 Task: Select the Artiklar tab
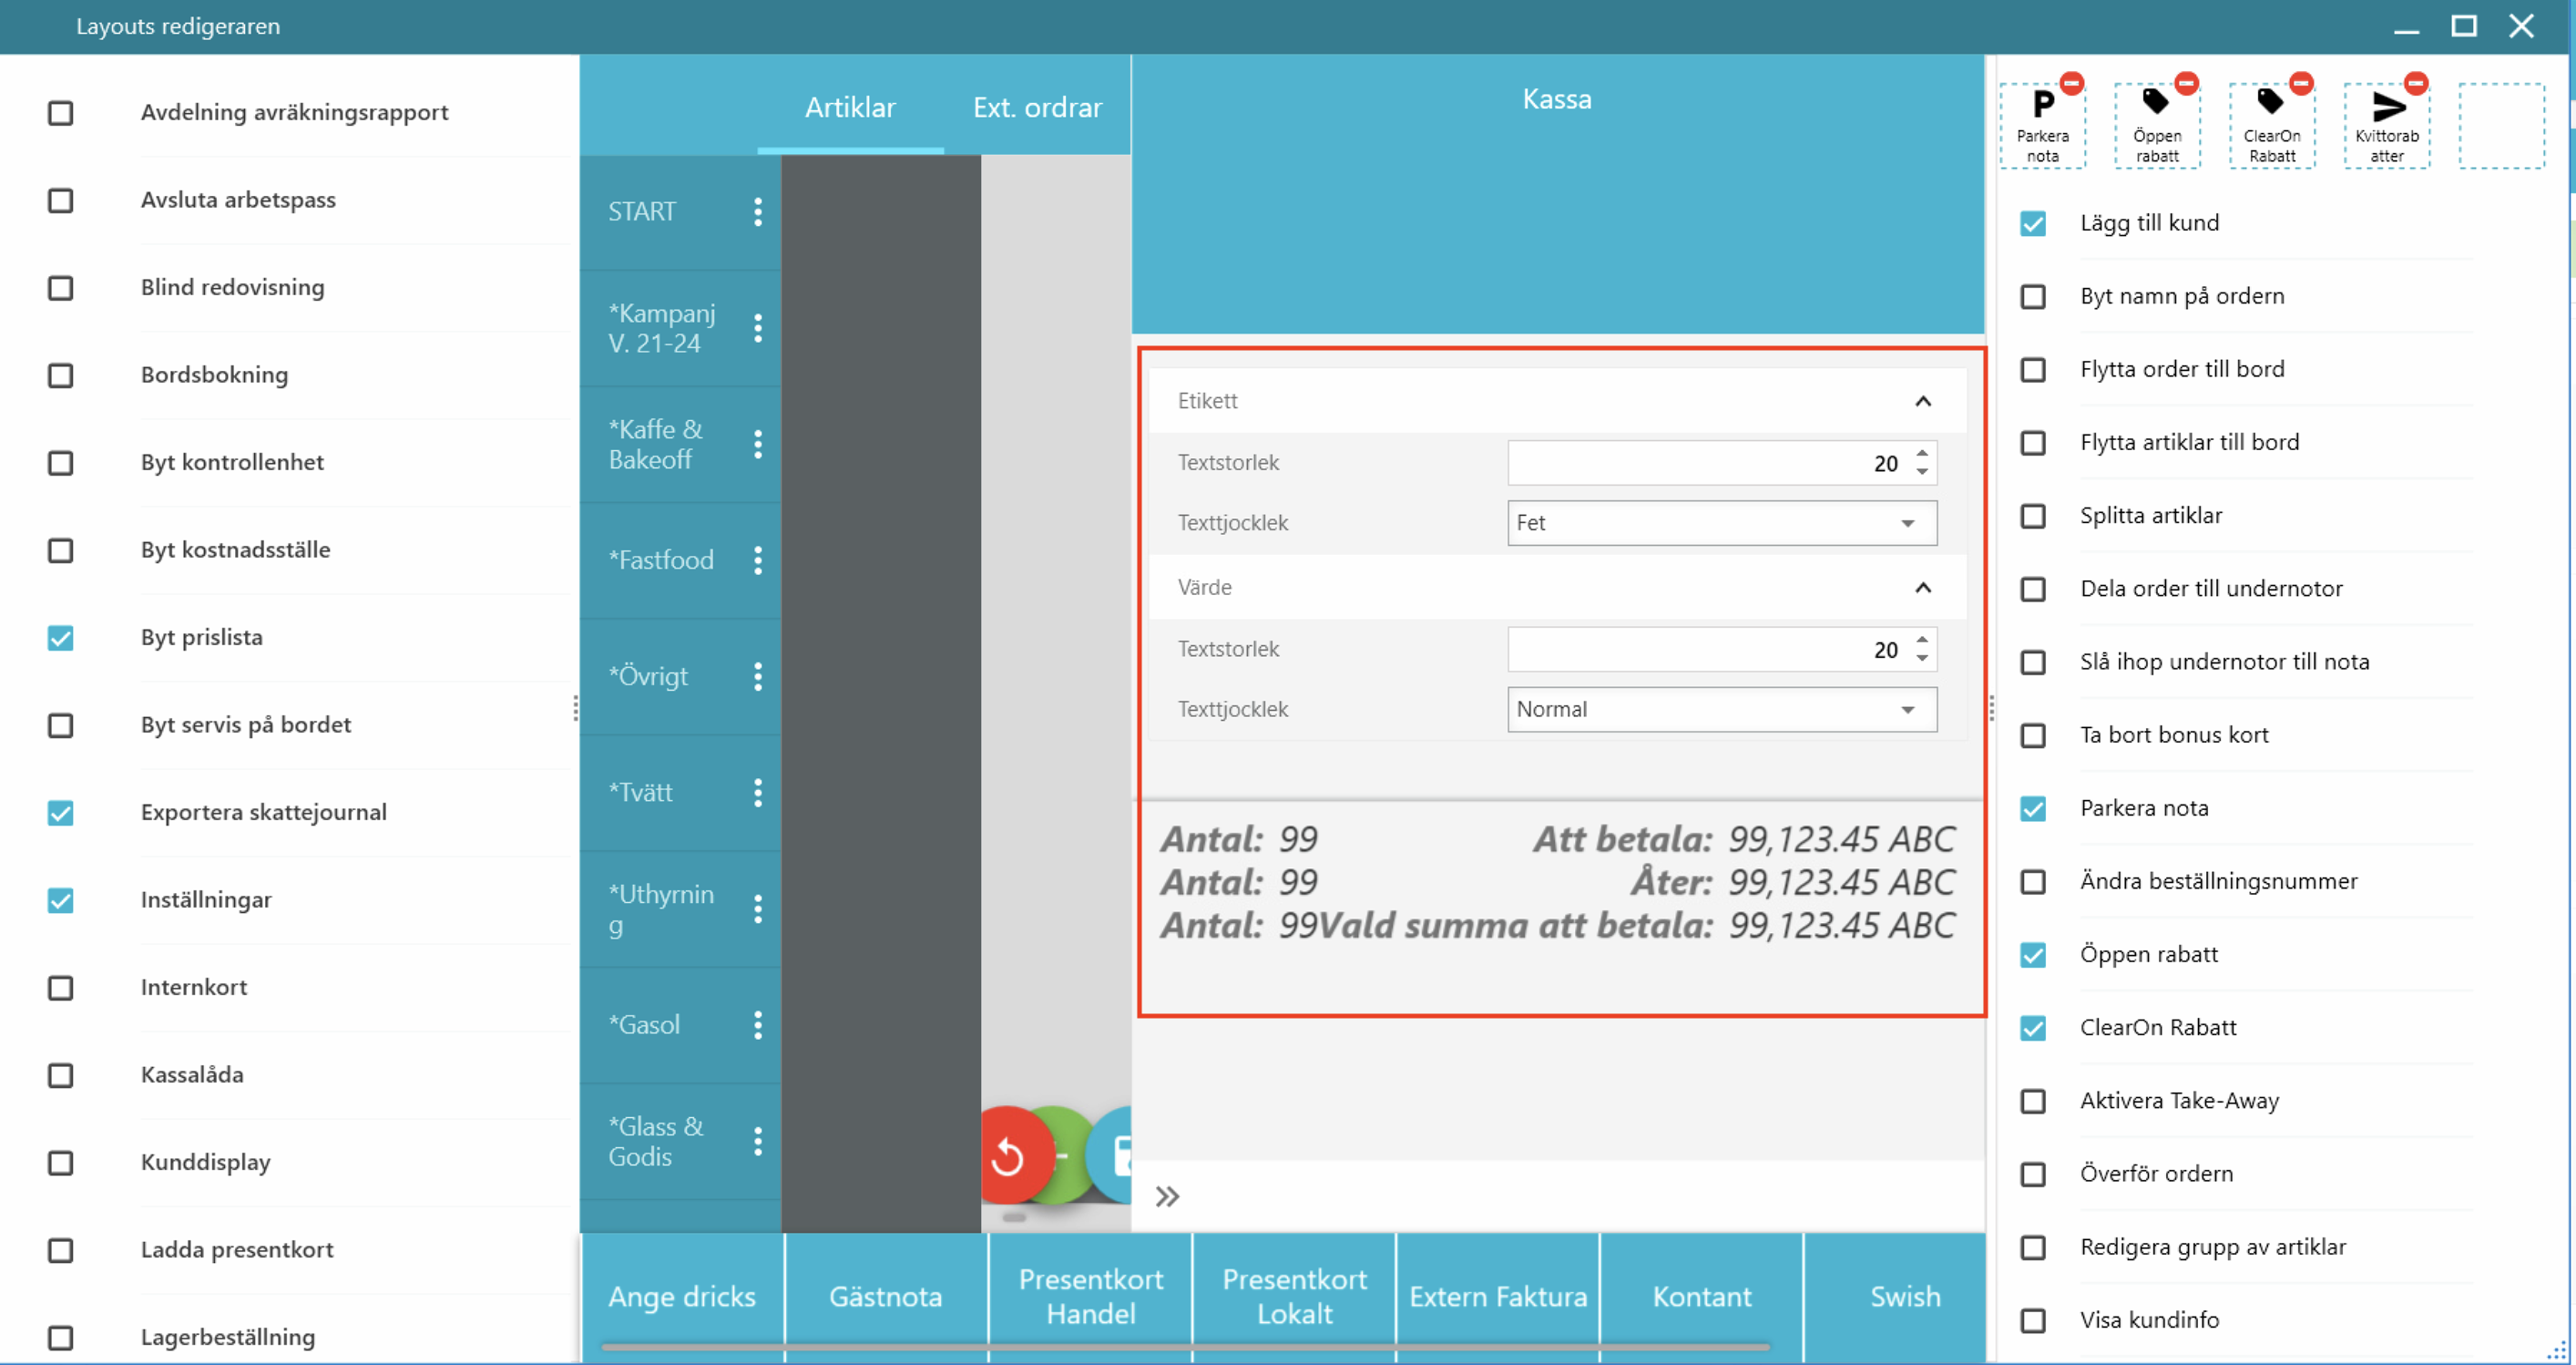point(850,107)
